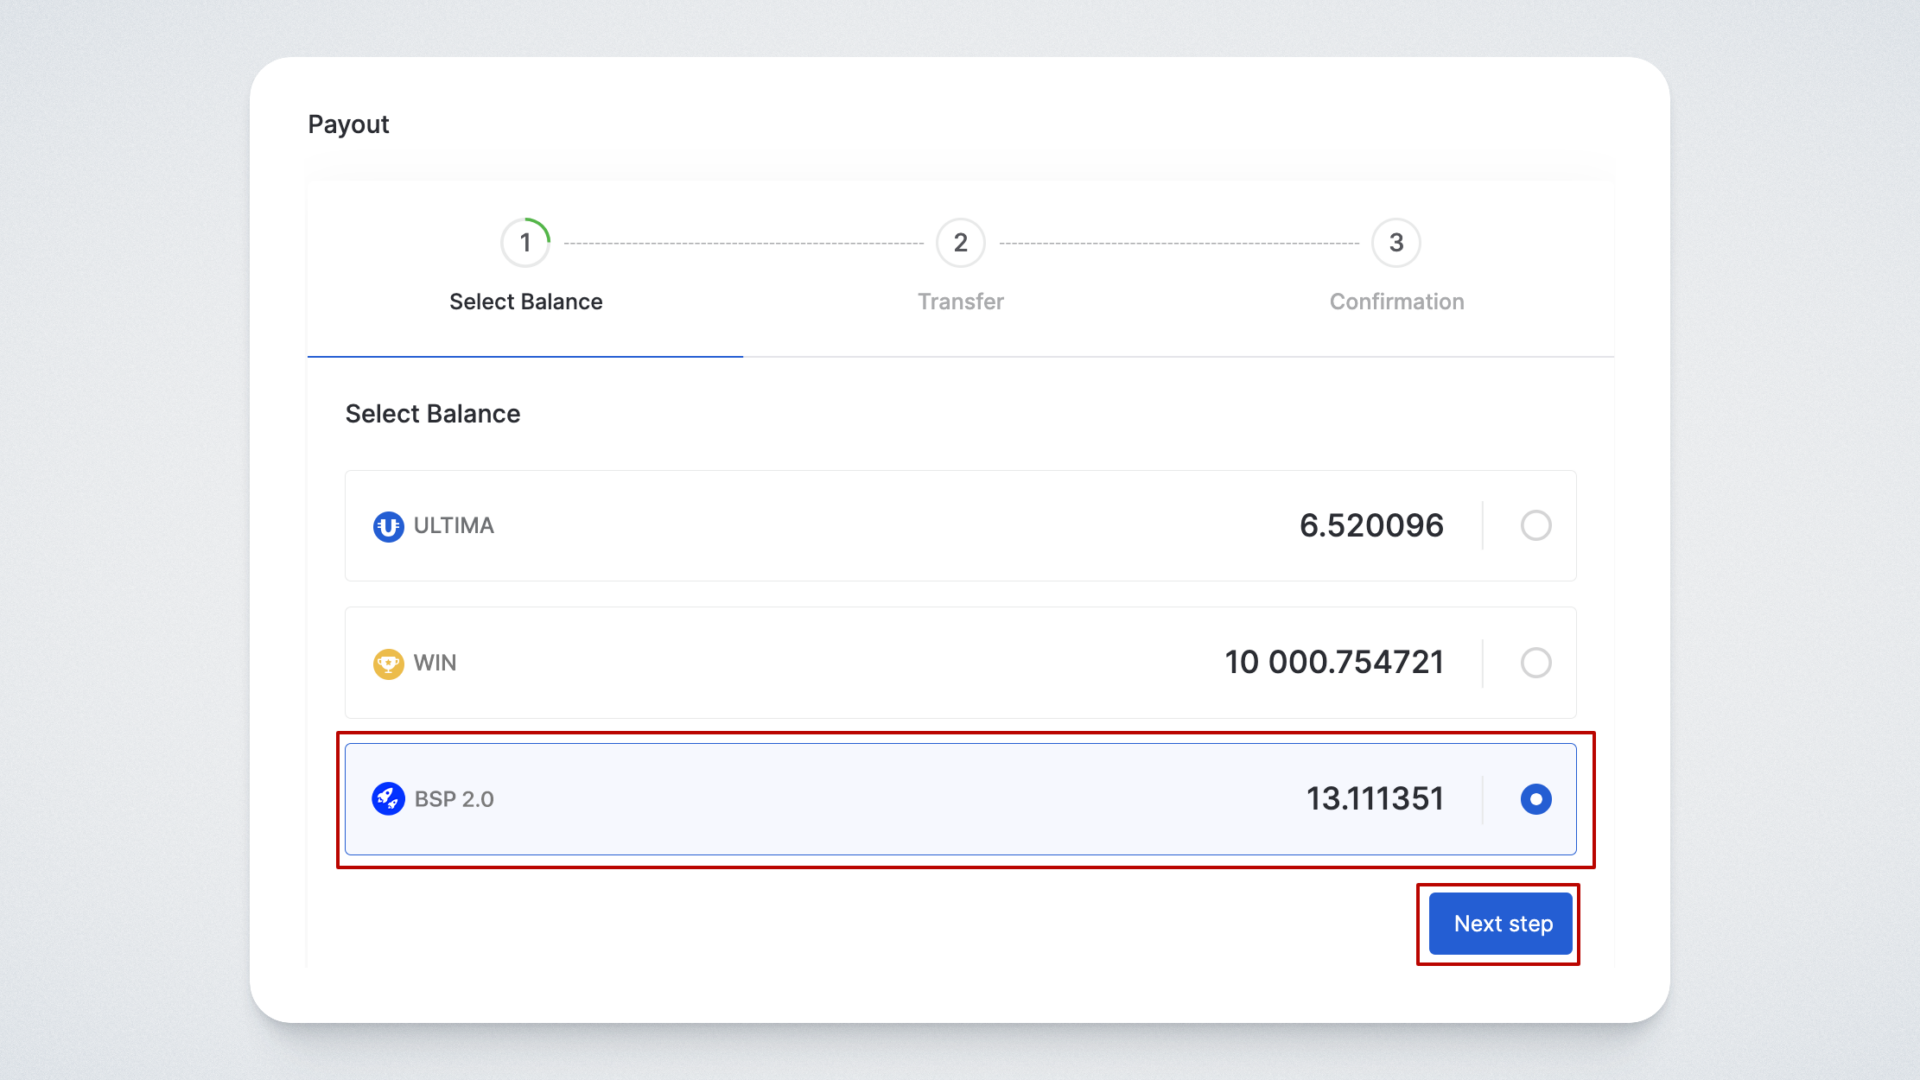Click the WIN currency label
The width and height of the screenshot is (1920, 1080).
pyautogui.click(x=435, y=663)
